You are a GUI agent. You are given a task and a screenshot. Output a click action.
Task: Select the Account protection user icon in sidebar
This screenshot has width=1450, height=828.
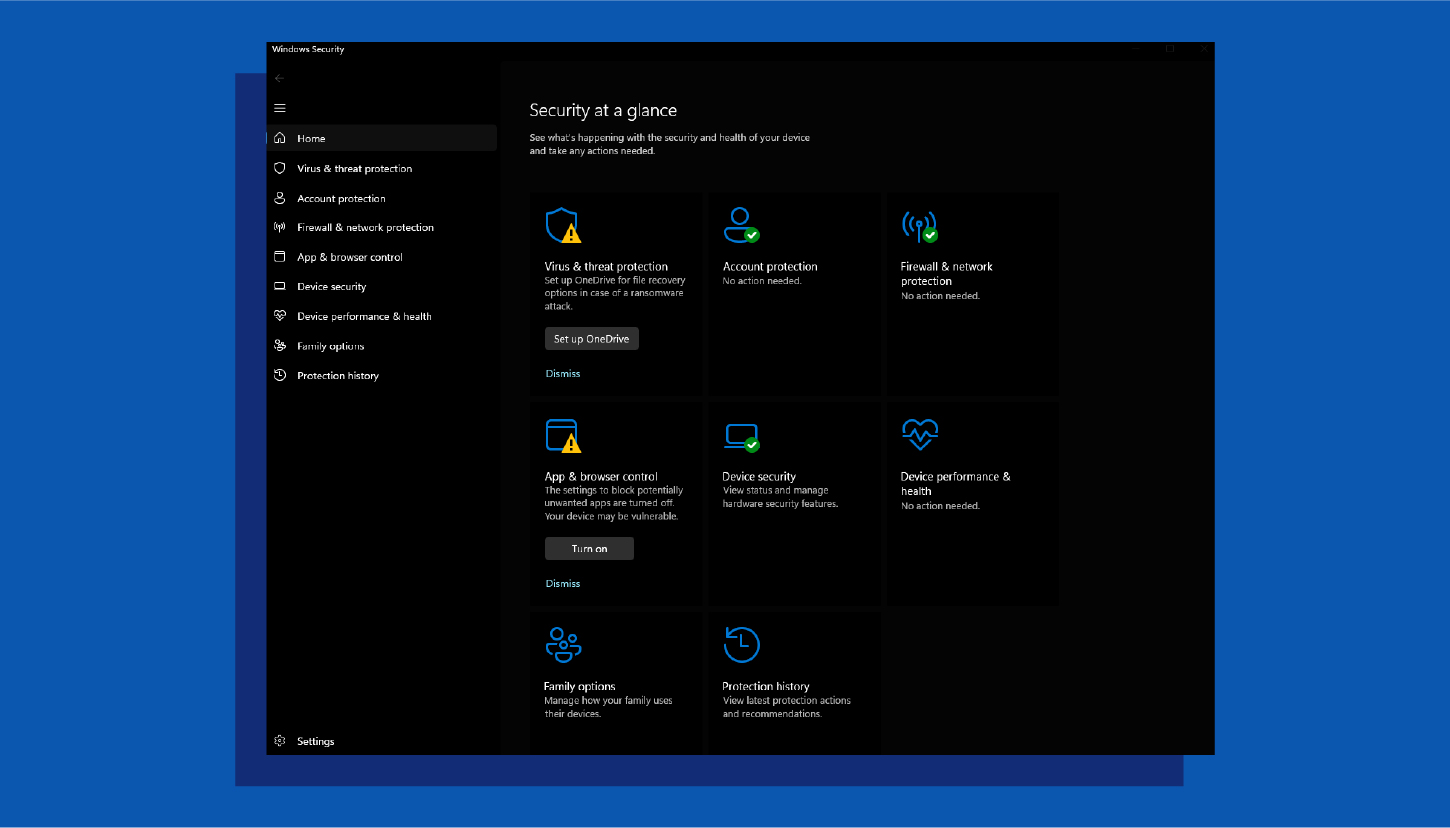click(x=281, y=198)
